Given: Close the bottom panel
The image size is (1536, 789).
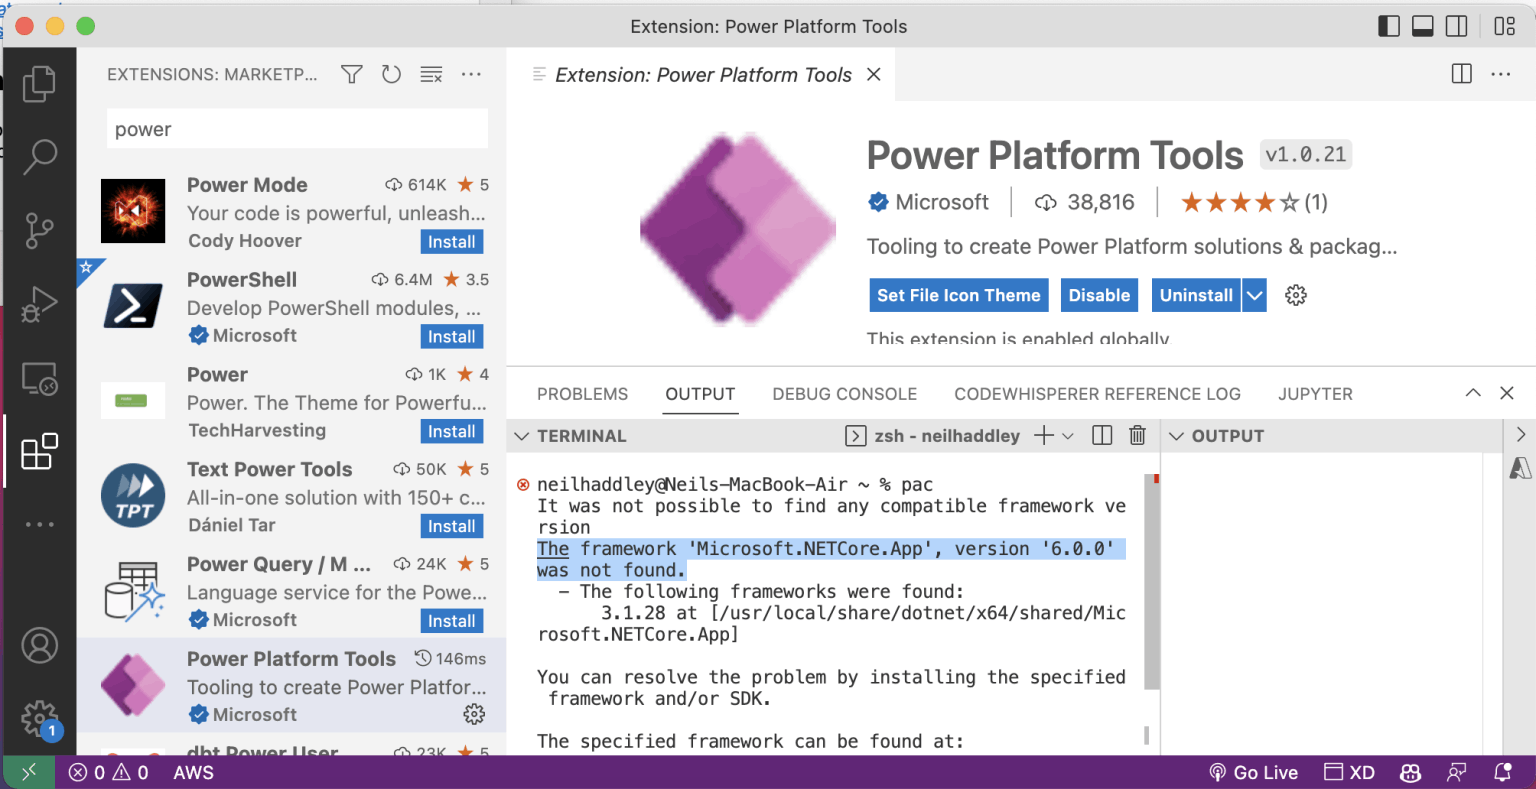Looking at the screenshot, I should click(x=1507, y=393).
